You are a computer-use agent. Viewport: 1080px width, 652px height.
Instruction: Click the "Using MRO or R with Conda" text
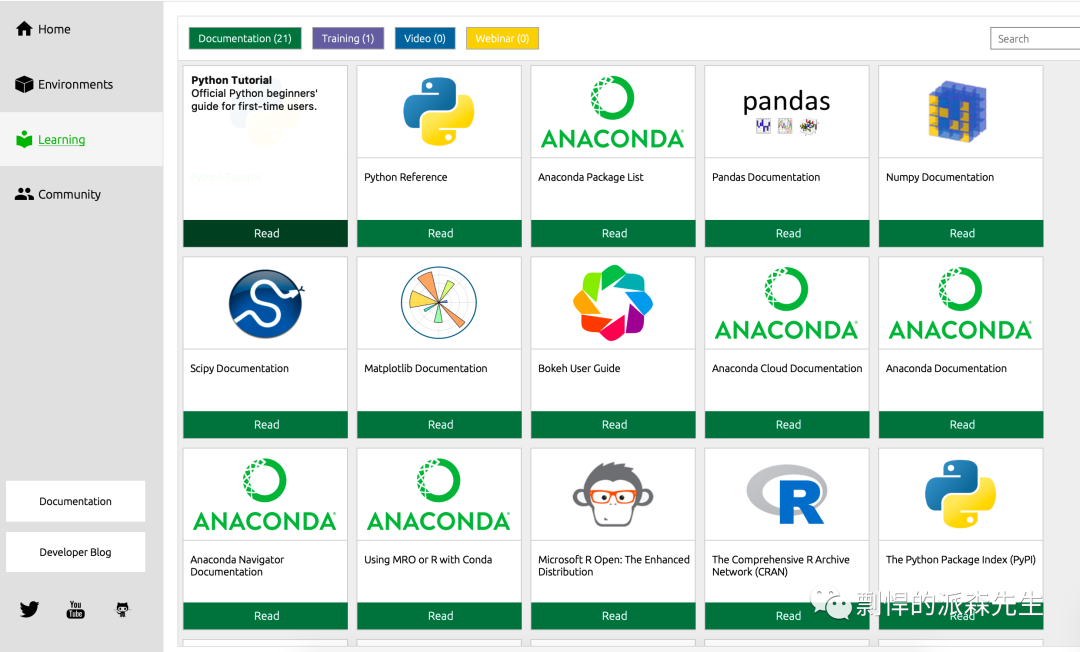(x=428, y=560)
